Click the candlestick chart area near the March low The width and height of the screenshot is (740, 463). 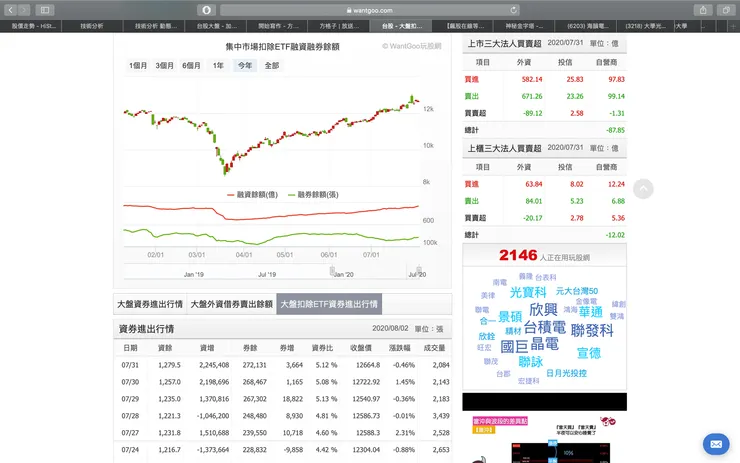click(225, 168)
